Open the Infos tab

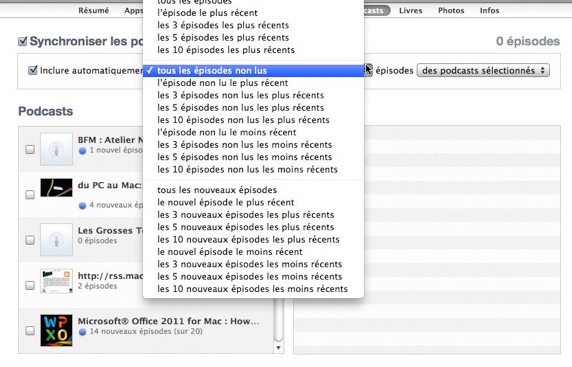[x=489, y=10]
